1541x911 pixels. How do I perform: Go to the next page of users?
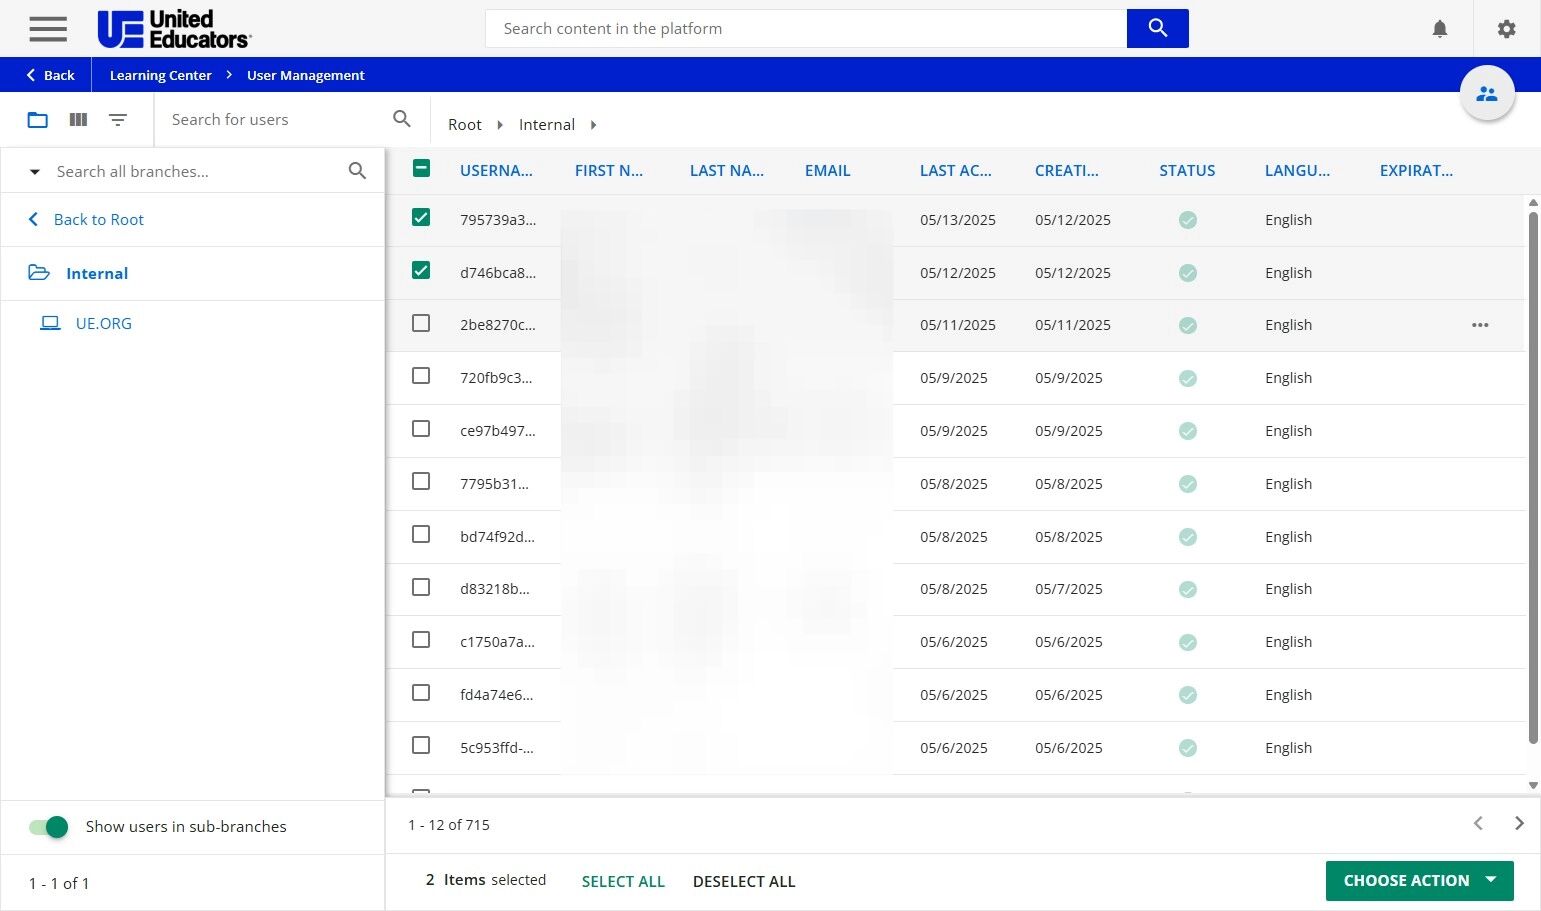(x=1519, y=824)
